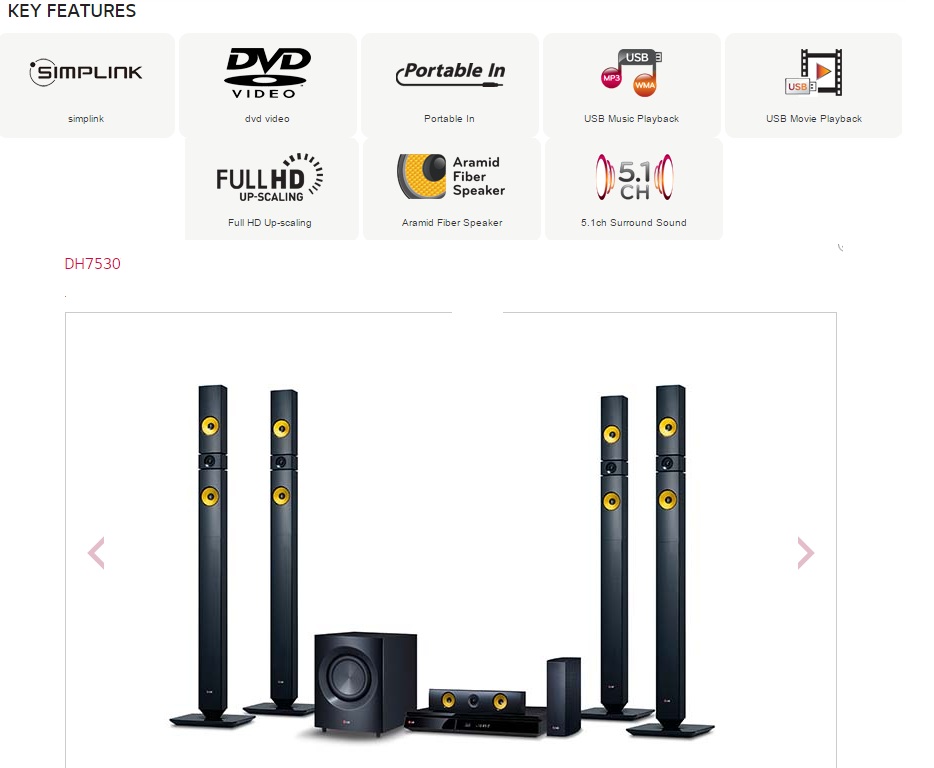This screenshot has height=768, width=934.
Task: Show previous product image with left arrow
Action: [x=96, y=553]
